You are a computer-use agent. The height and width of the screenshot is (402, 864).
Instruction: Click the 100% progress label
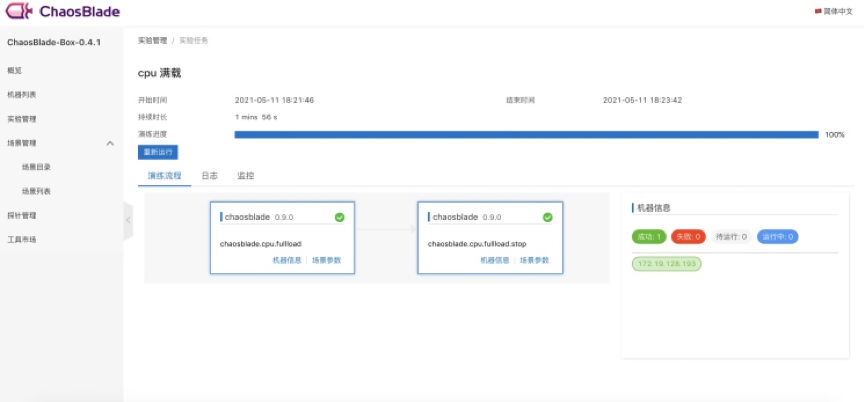click(x=835, y=134)
